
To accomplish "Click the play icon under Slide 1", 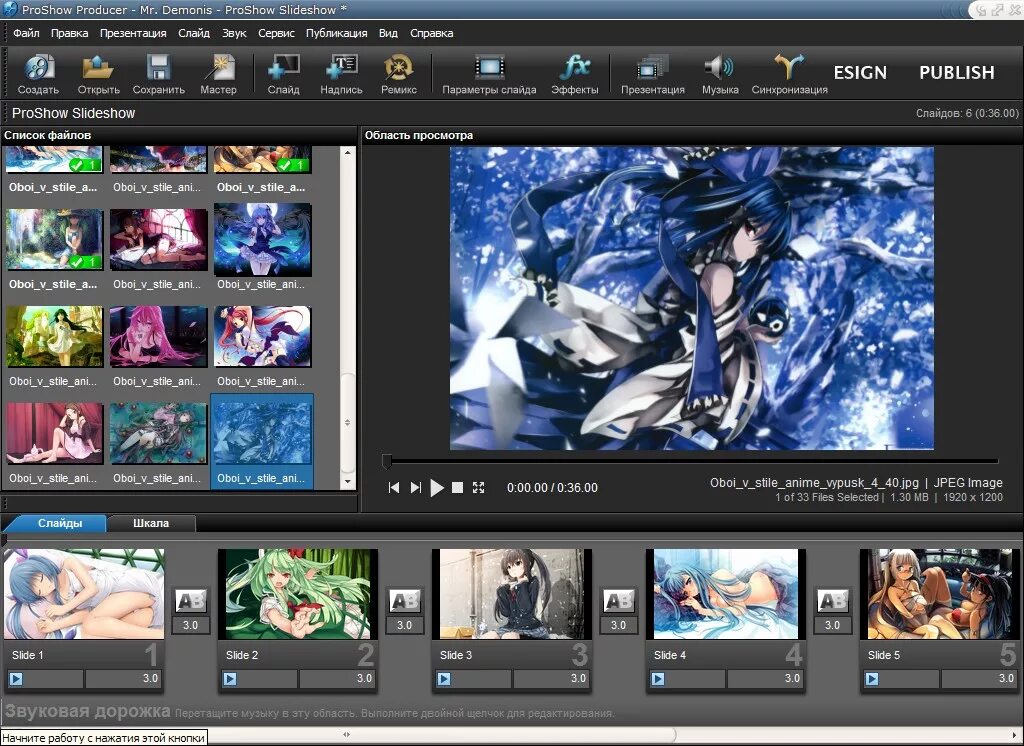I will (x=16, y=679).
